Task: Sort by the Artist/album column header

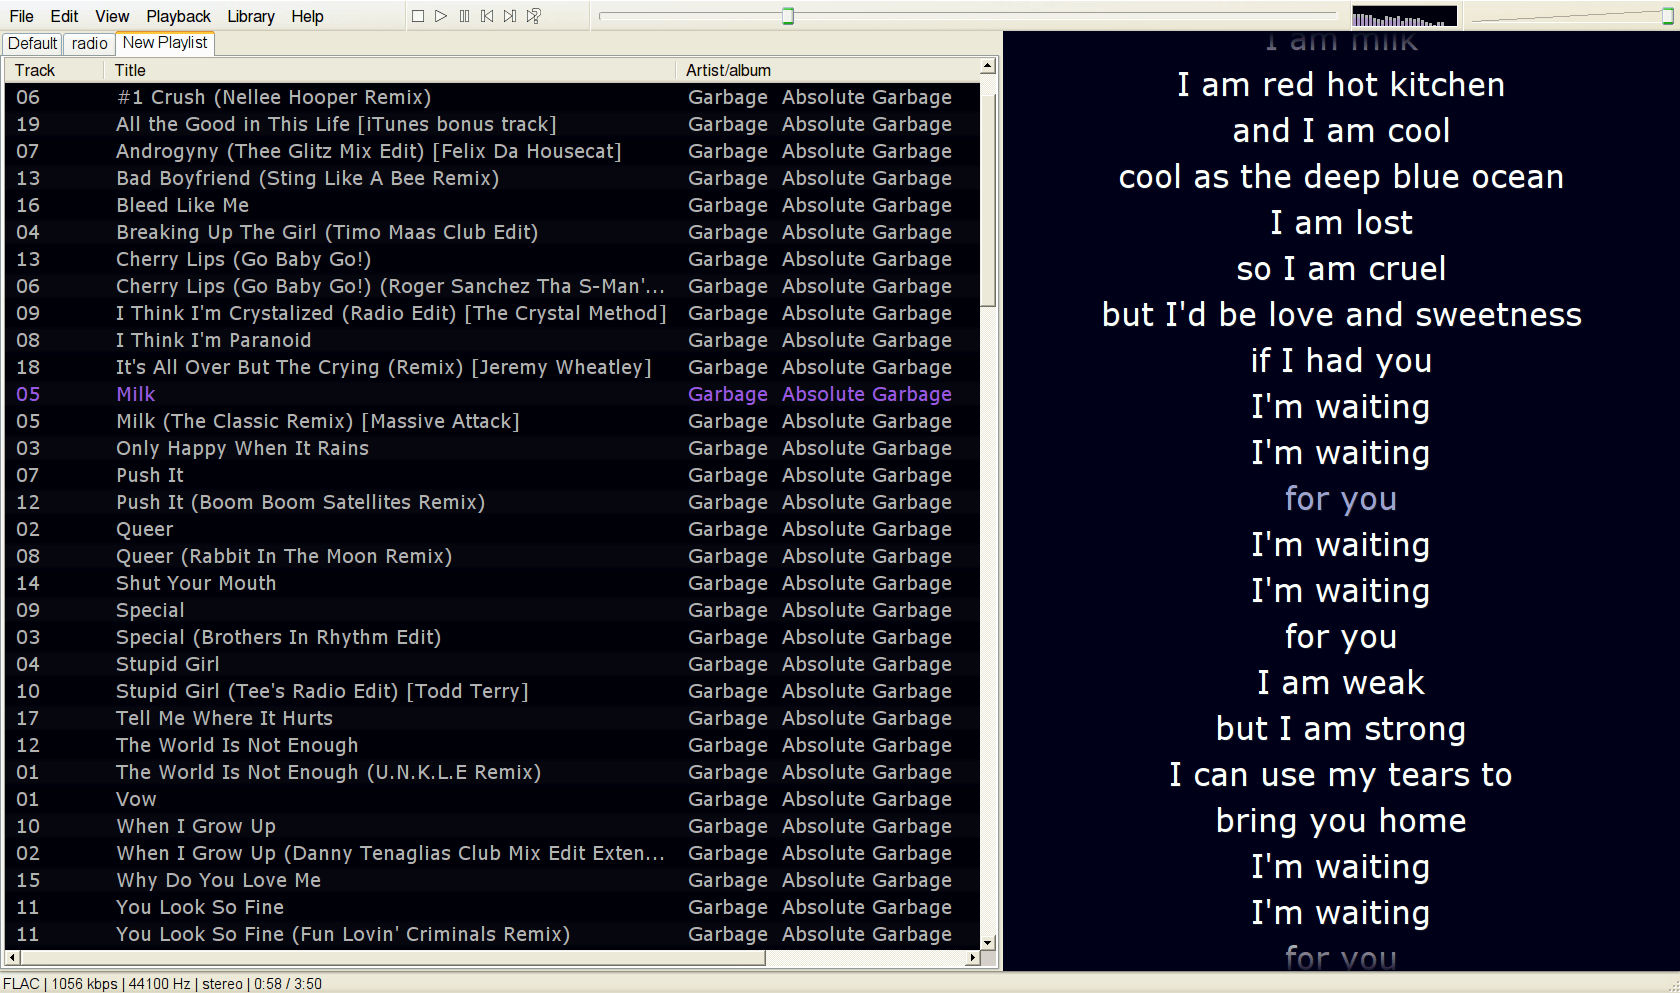Action: (x=828, y=70)
